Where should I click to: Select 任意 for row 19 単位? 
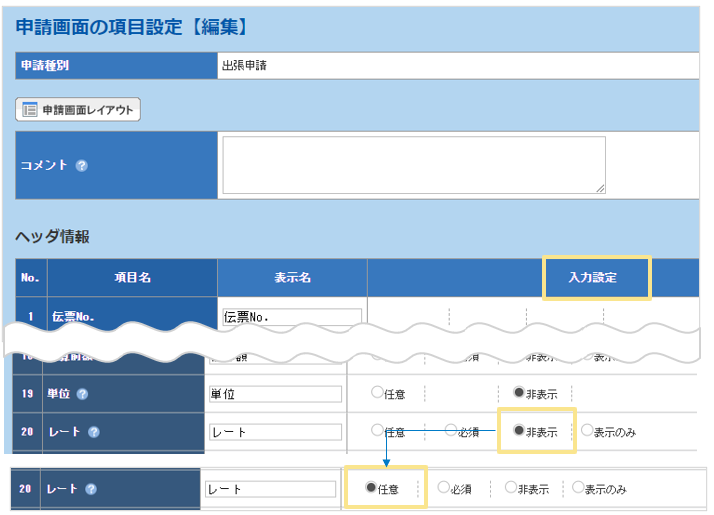point(377,394)
